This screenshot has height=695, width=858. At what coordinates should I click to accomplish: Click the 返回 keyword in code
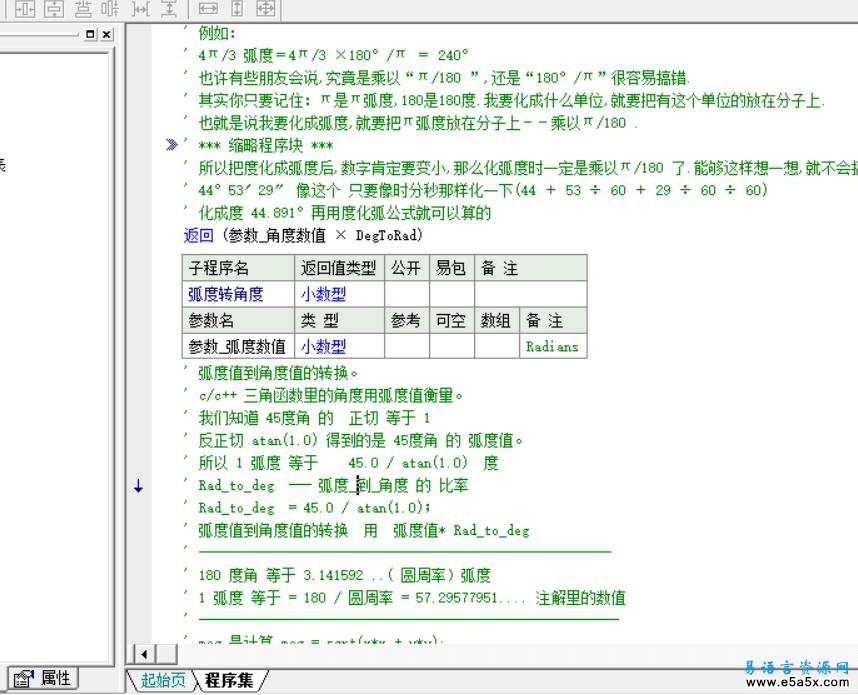click(198, 235)
